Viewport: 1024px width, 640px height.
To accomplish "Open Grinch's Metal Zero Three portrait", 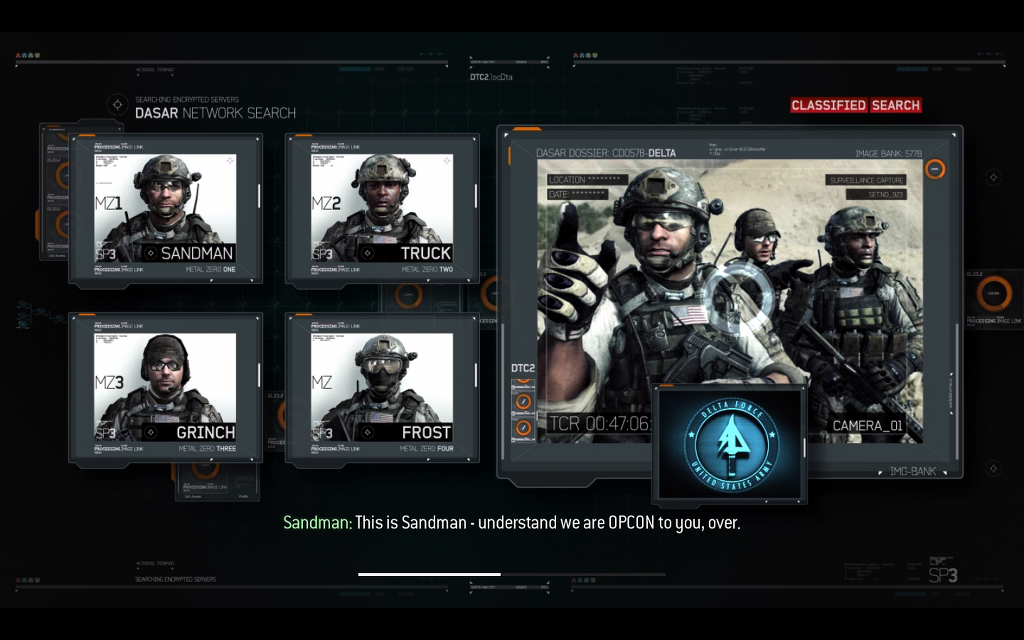I will coord(165,387).
